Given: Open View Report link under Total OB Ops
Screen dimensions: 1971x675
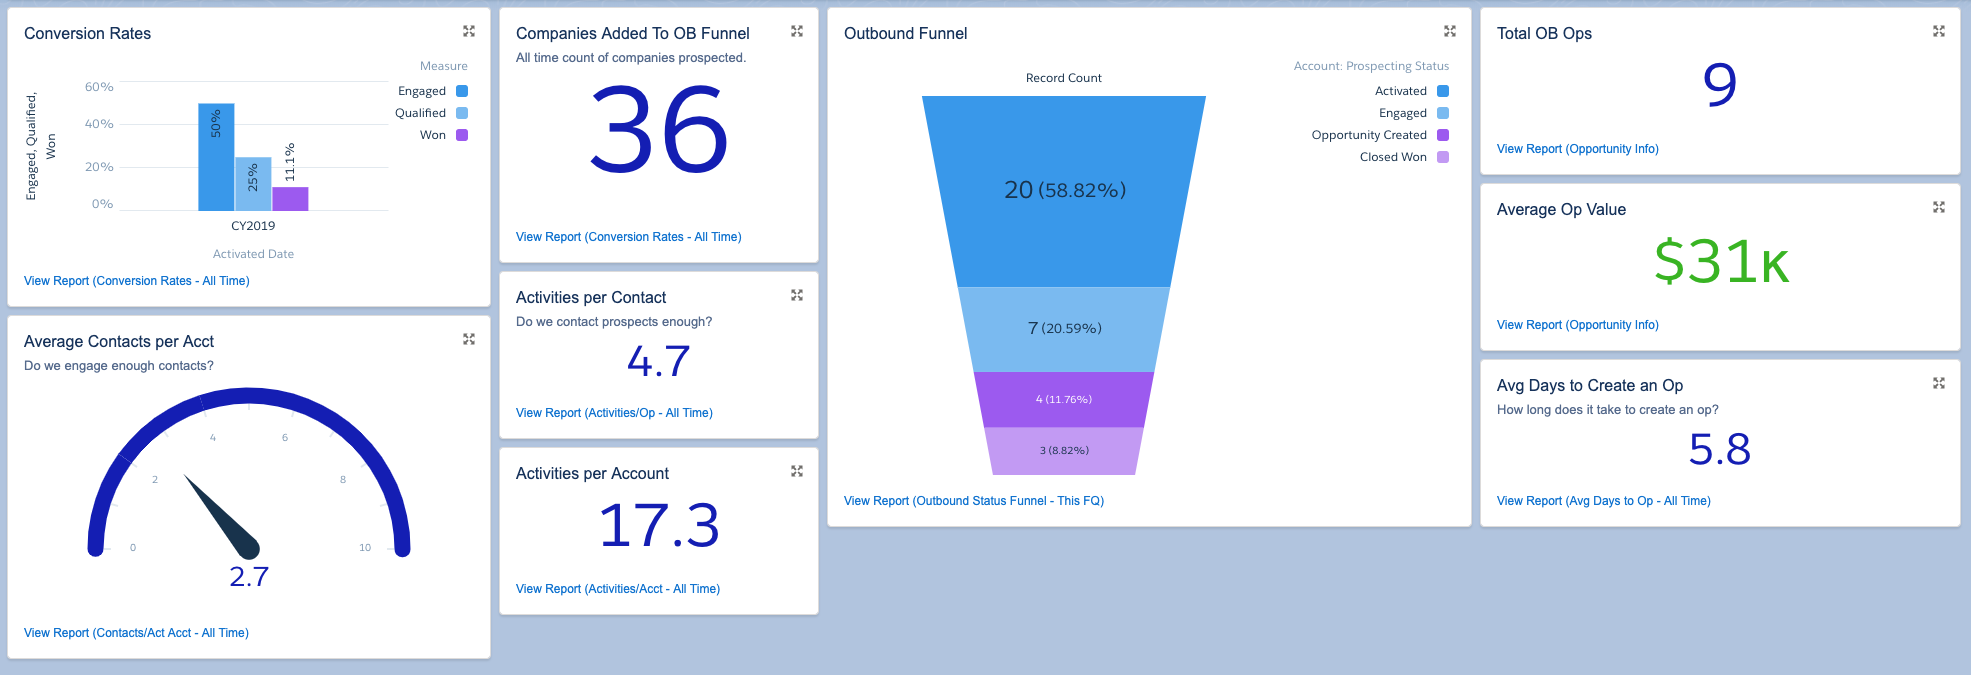Looking at the screenshot, I should (x=1577, y=149).
